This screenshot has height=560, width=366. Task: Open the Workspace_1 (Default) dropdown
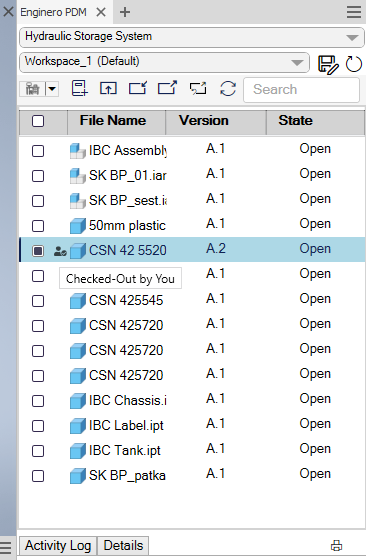click(164, 62)
